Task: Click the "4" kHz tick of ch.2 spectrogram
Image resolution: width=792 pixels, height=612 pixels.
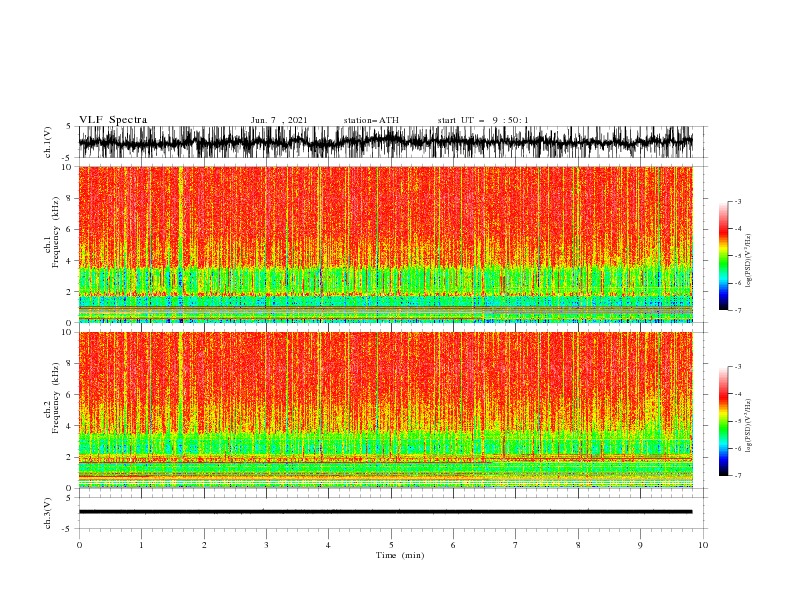Action: tap(70, 426)
